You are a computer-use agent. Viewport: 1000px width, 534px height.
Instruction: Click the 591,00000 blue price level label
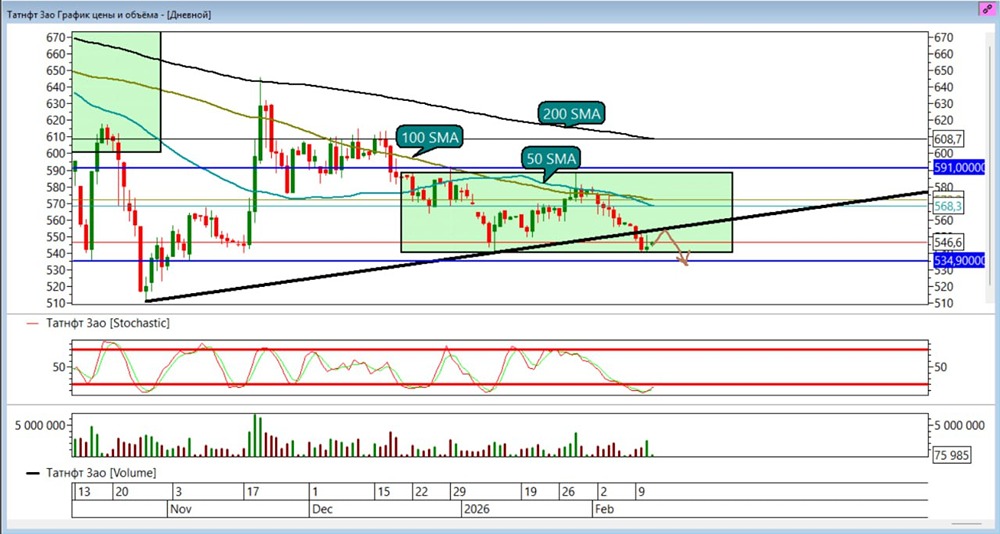pos(960,168)
